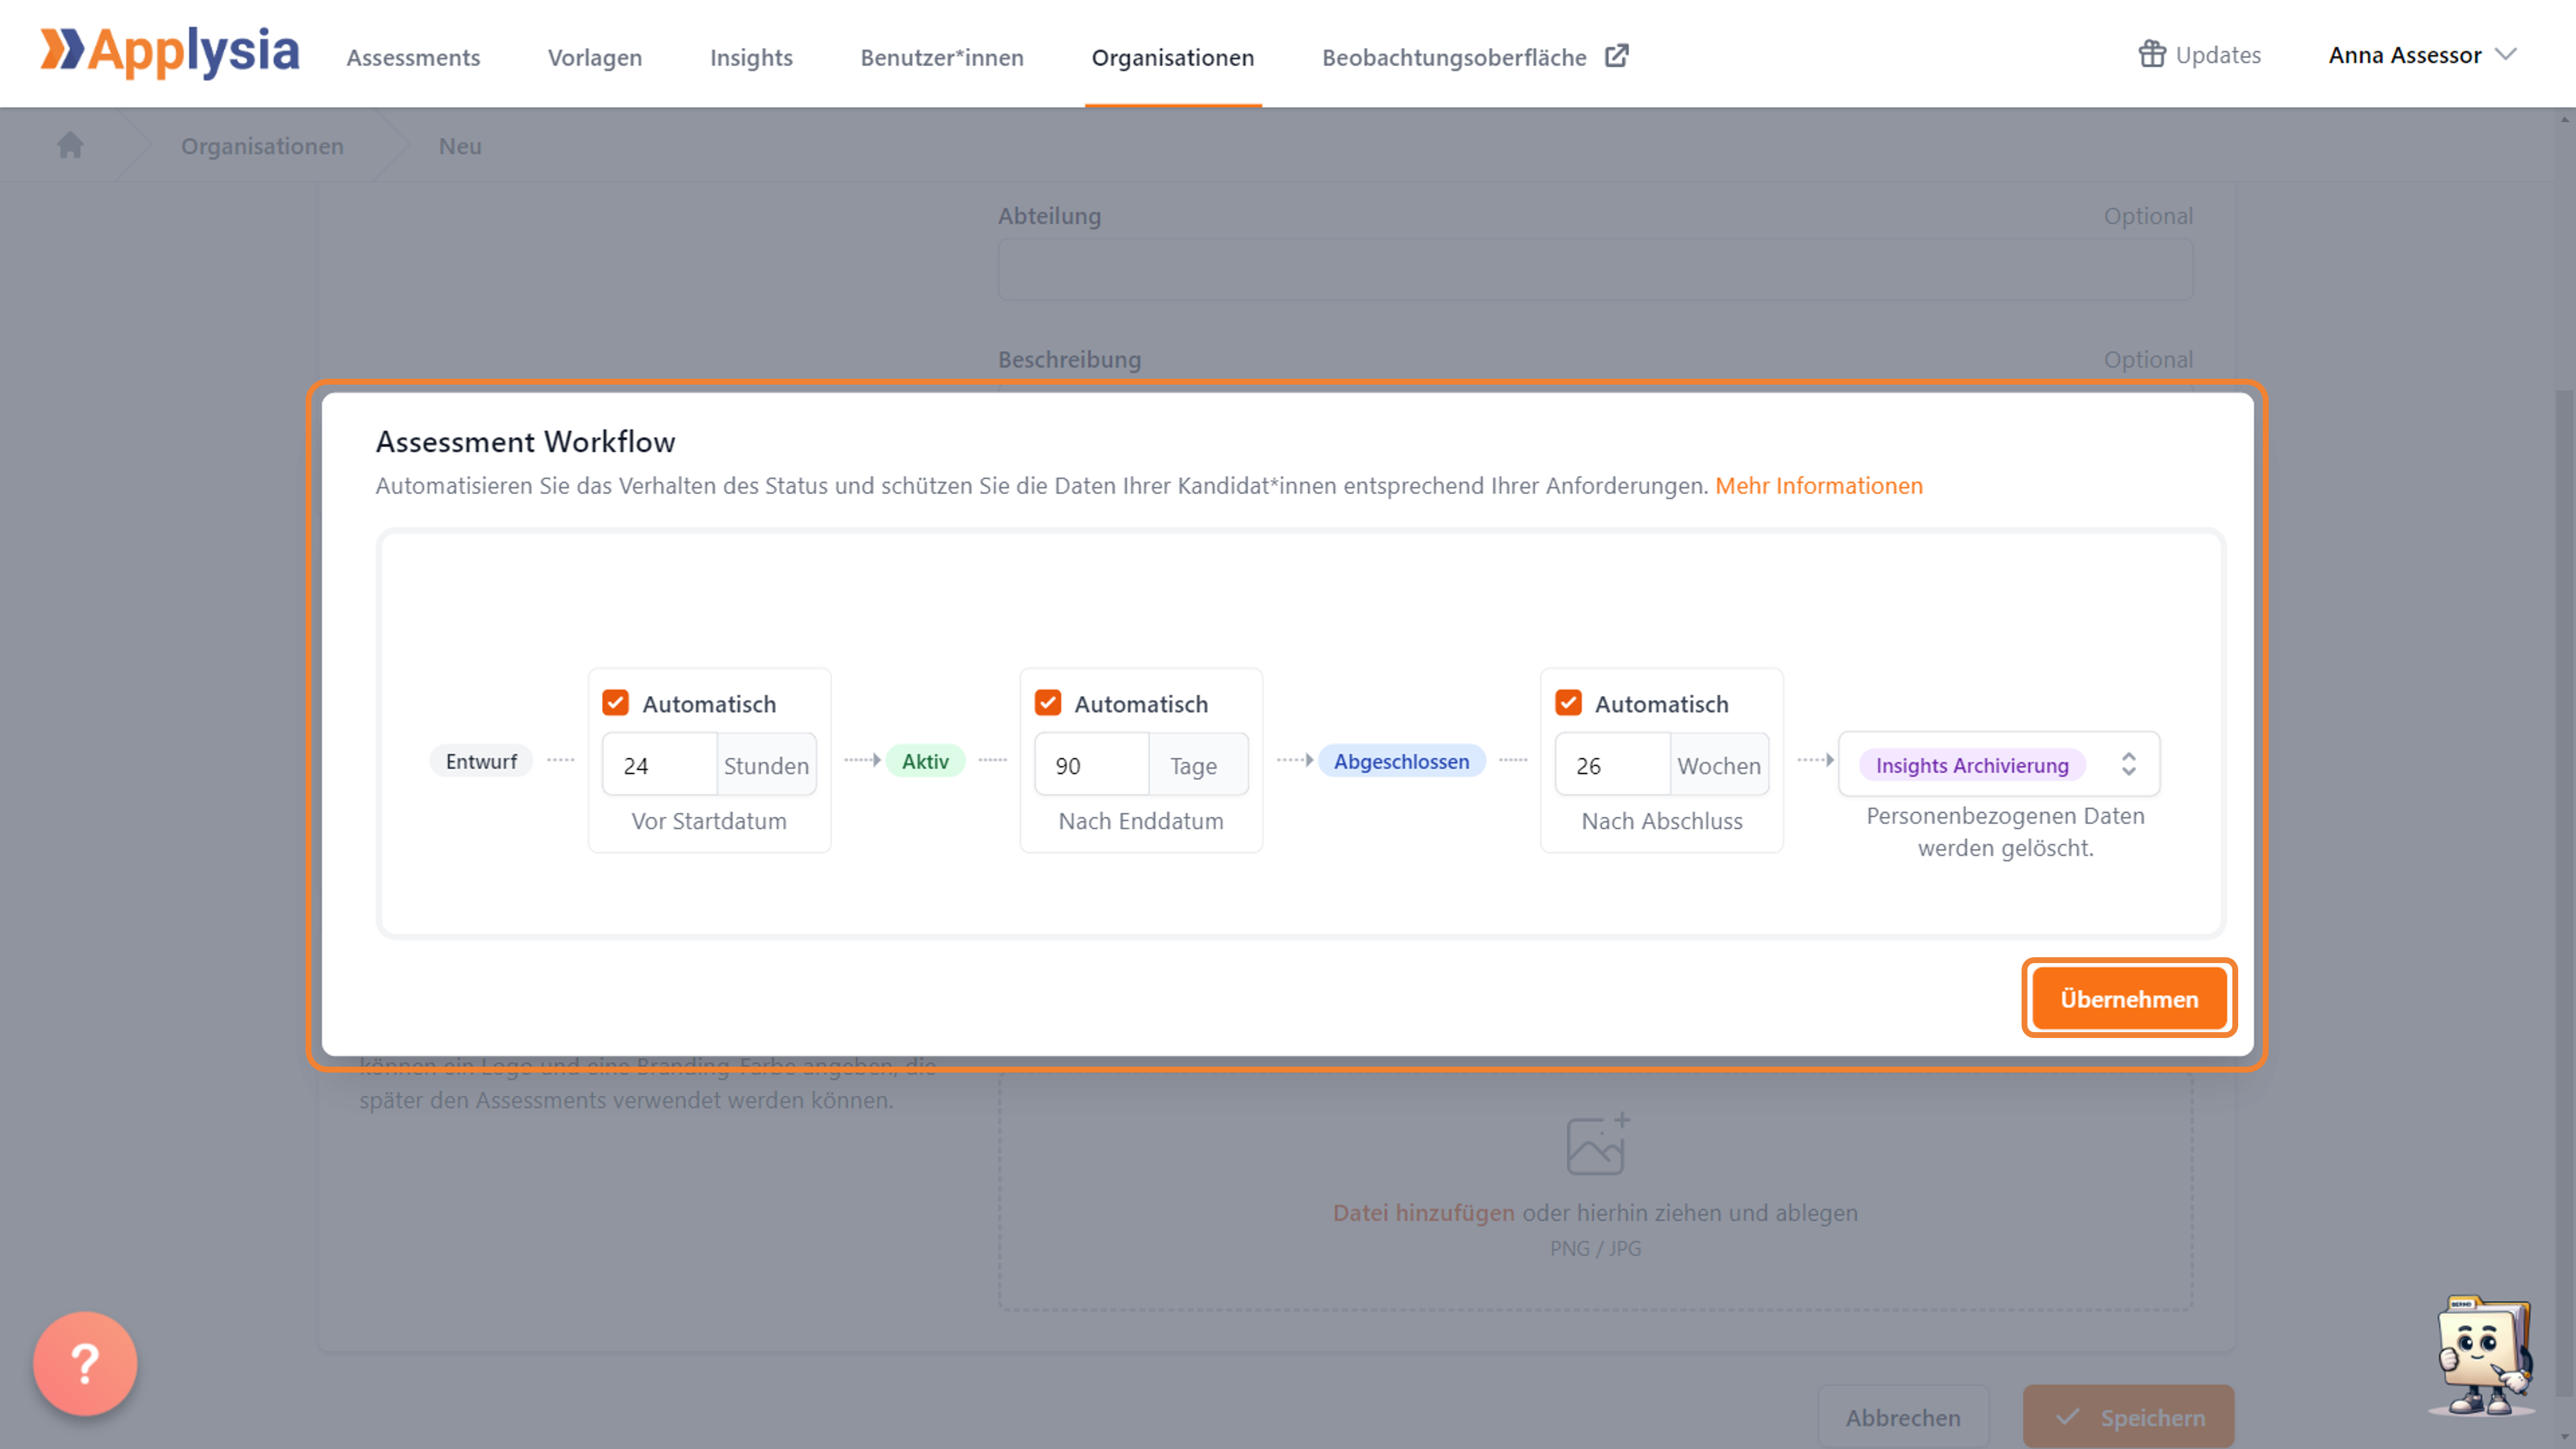The height and width of the screenshot is (1449, 2576).
Task: Go to the Organisationen breadcrumb
Action: pyautogui.click(x=262, y=146)
